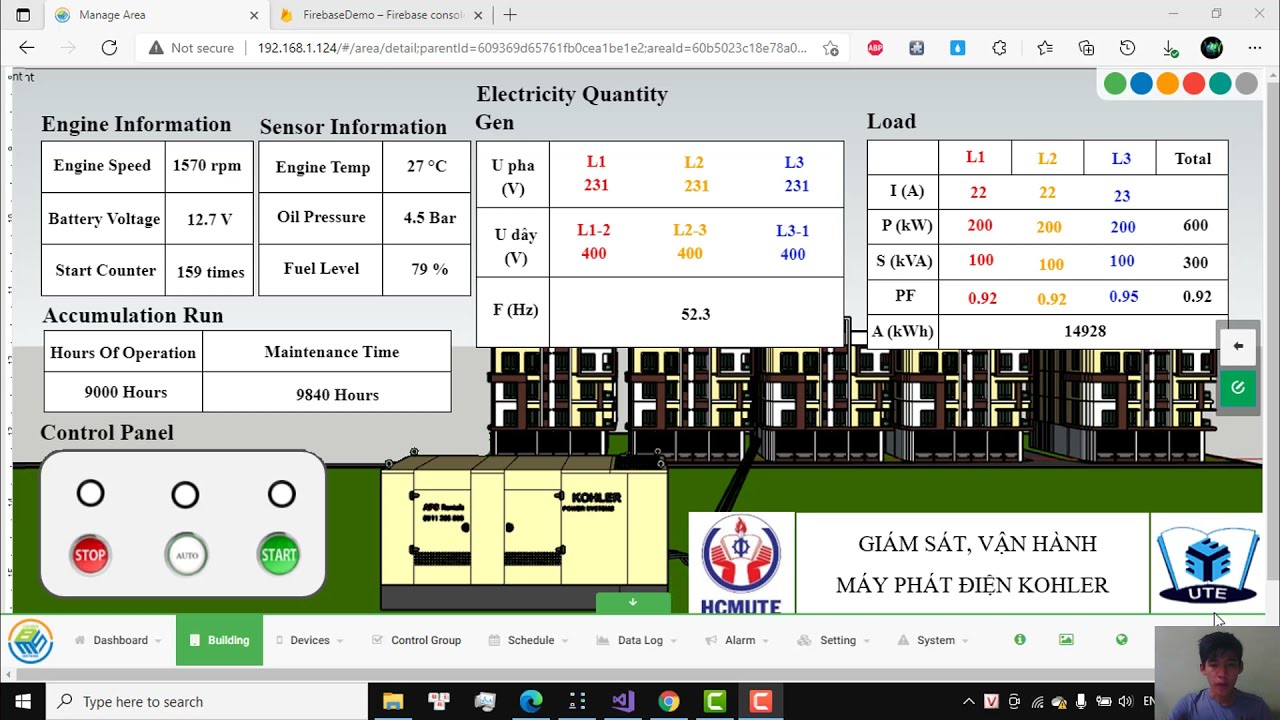Open browser Downloads
This screenshot has width=1280, height=720.
[x=1170, y=48]
